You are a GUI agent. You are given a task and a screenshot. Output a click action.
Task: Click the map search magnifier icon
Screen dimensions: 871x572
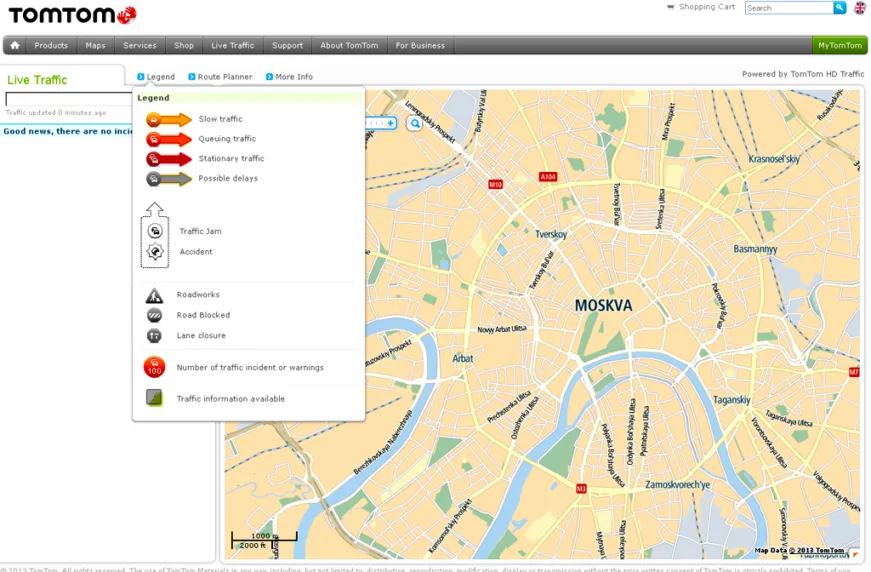click(414, 123)
